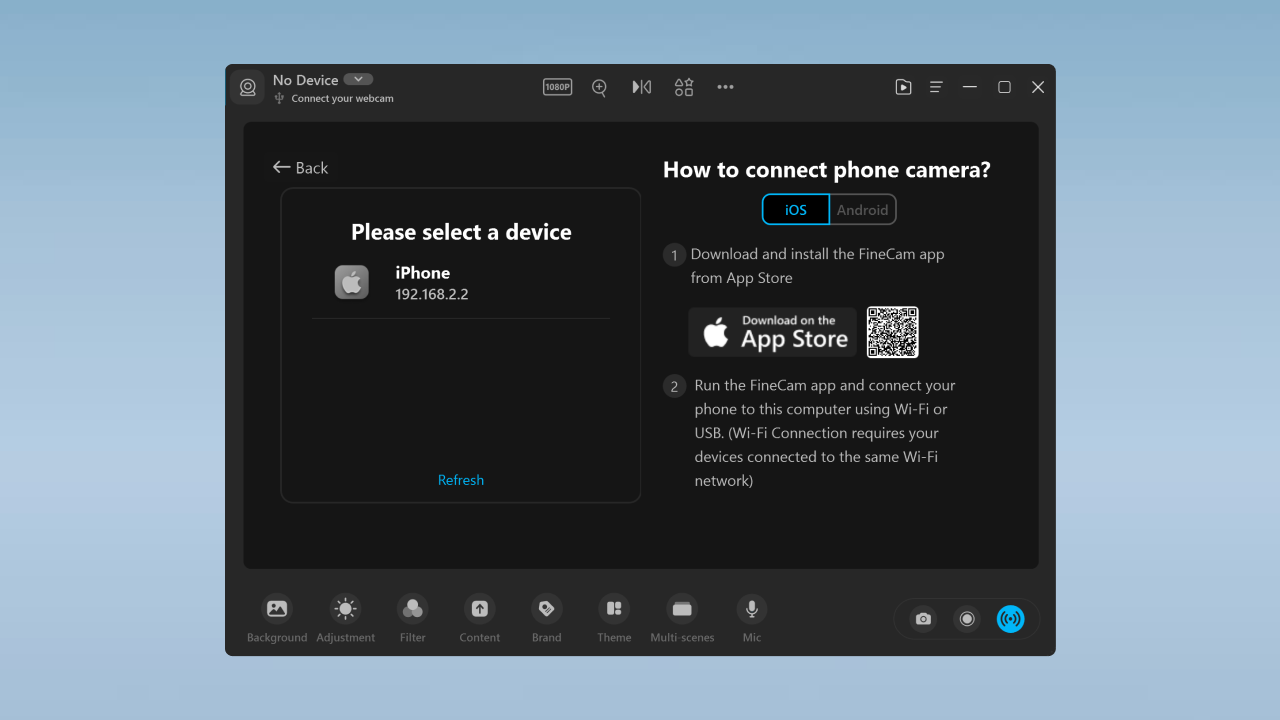The width and height of the screenshot is (1280, 720).
Task: Go Back to previous screen
Action: 301,168
